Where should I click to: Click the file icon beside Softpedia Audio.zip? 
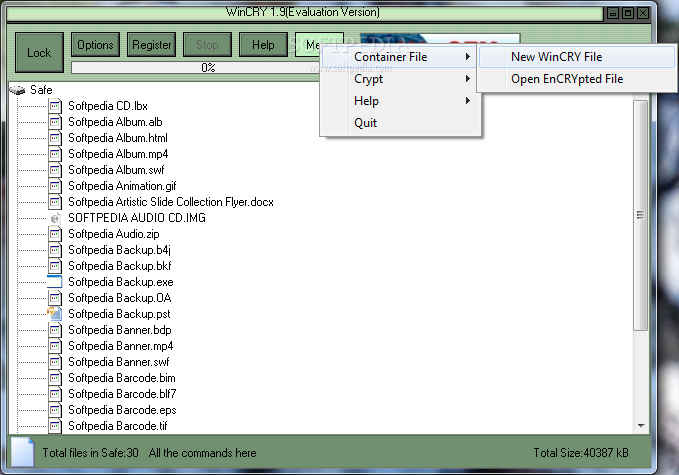click(55, 234)
